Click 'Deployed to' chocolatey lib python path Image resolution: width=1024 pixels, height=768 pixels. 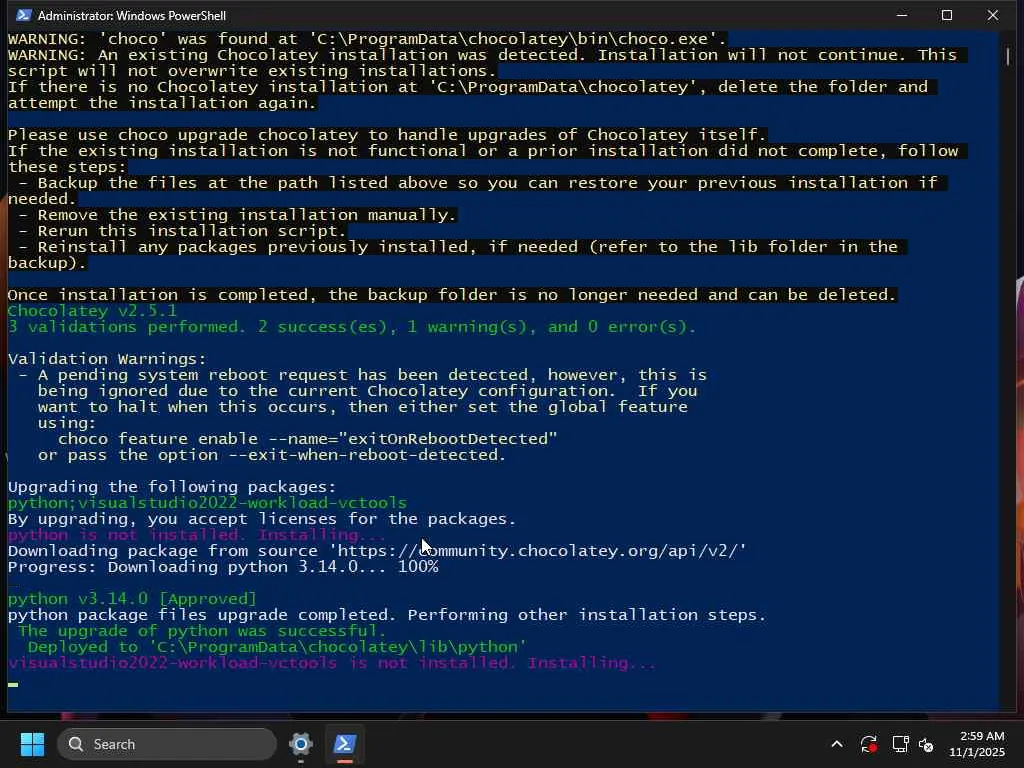tap(277, 647)
